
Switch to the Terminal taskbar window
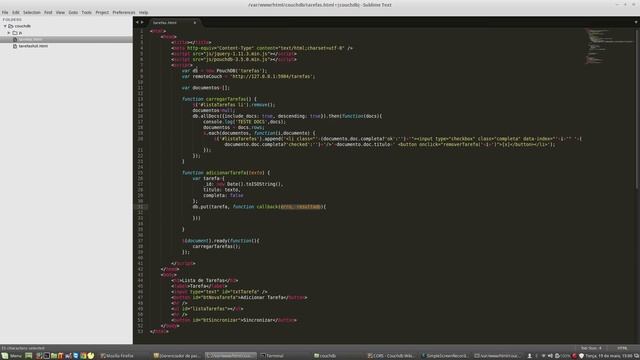click(273, 356)
